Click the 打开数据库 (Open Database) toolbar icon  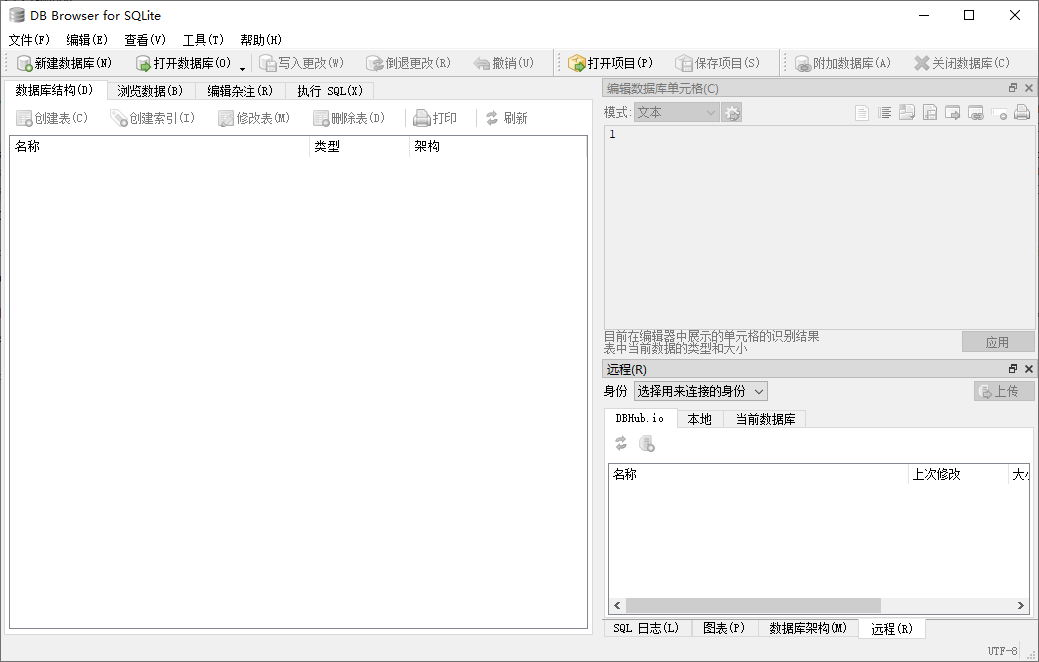pyautogui.click(x=144, y=63)
